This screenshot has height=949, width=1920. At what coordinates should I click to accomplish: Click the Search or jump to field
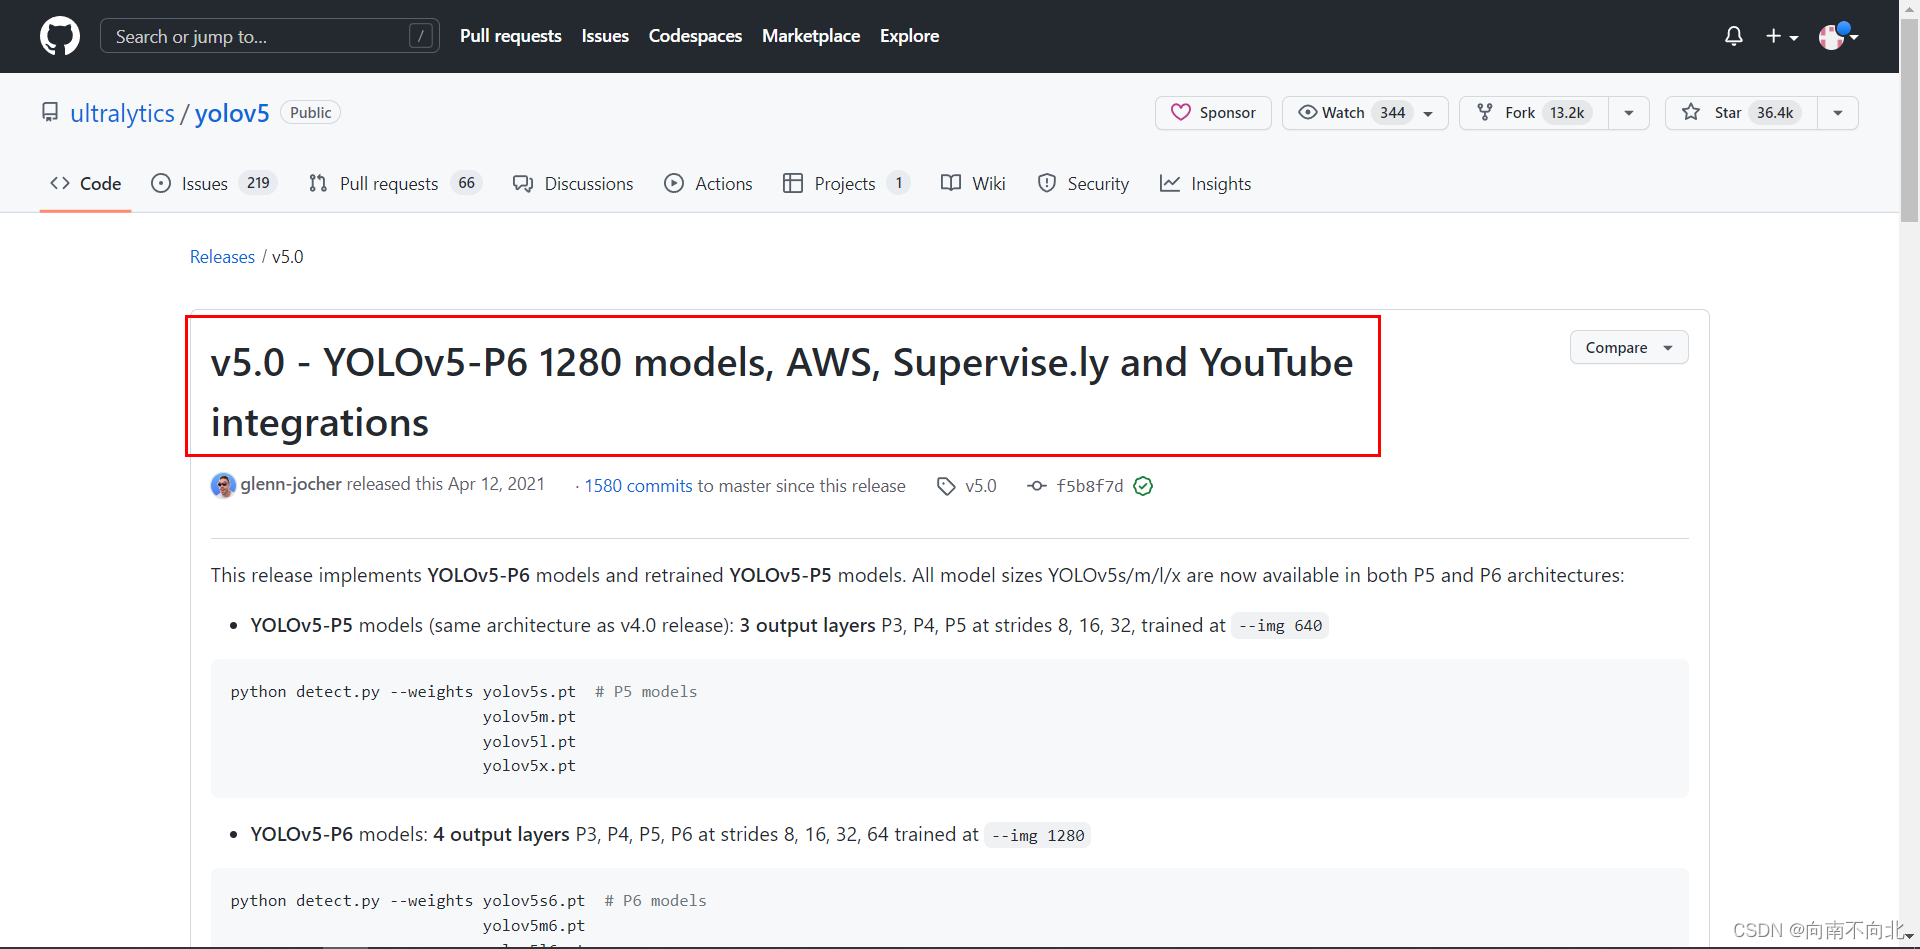tap(270, 36)
